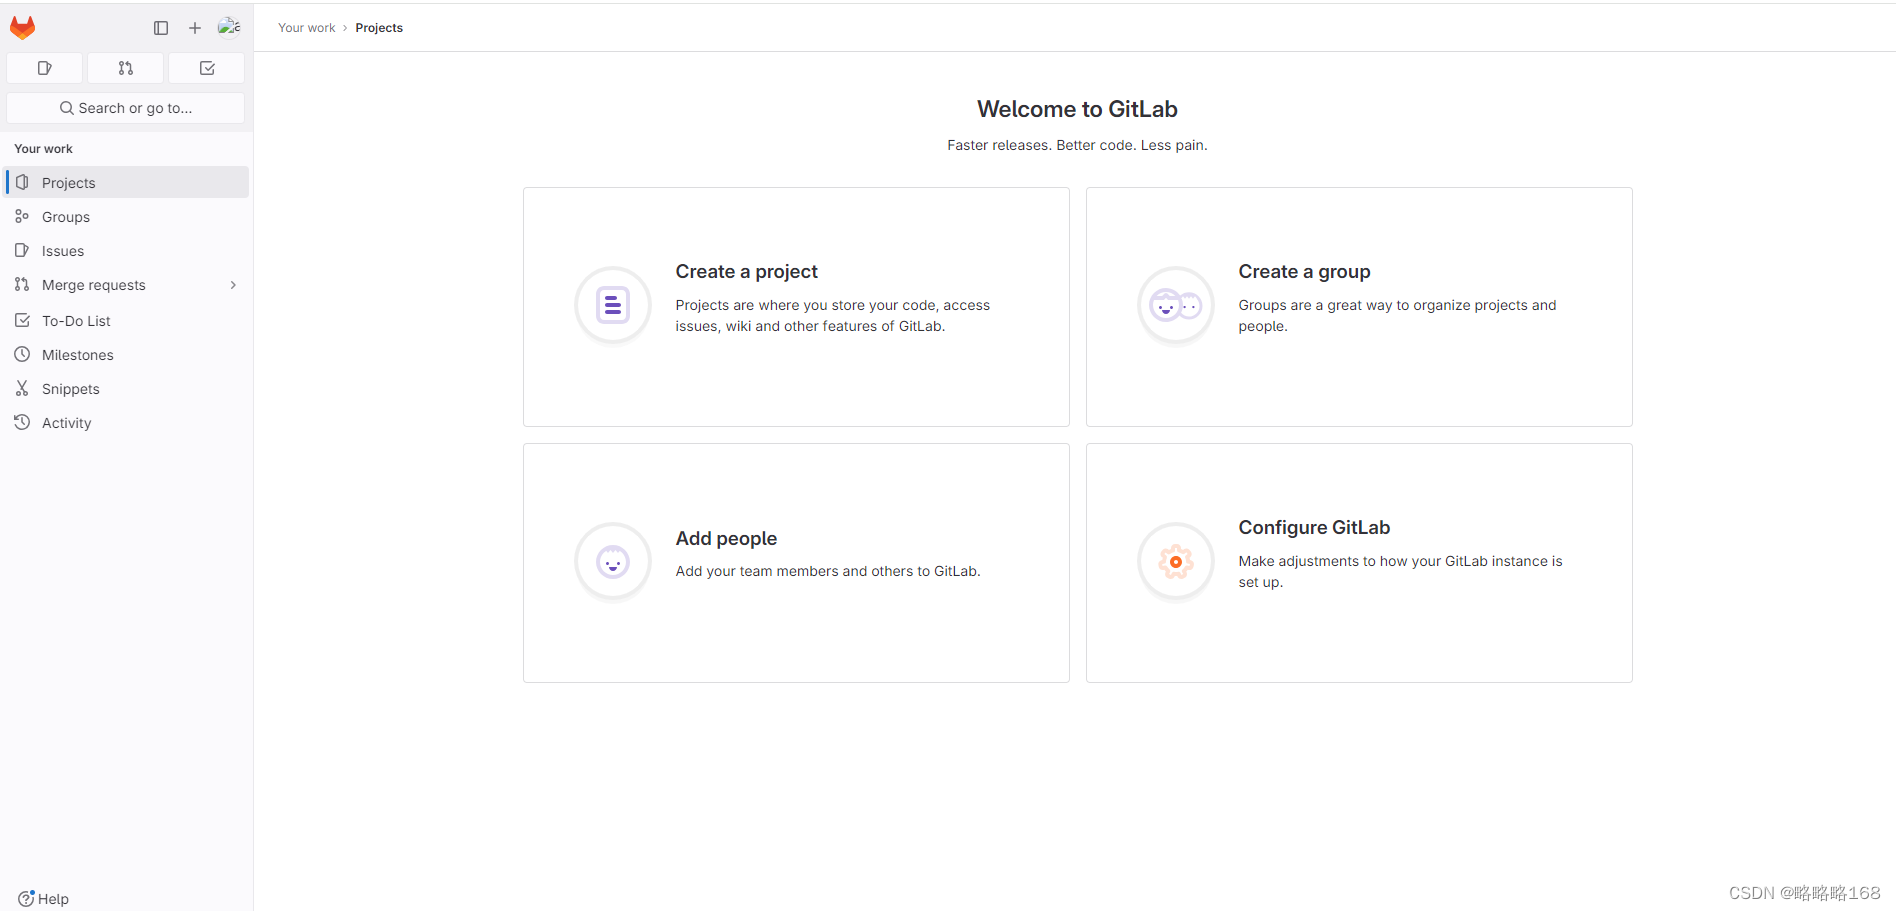This screenshot has width=1896, height=911.
Task: Open Activity in the sidebar
Action: point(127,423)
